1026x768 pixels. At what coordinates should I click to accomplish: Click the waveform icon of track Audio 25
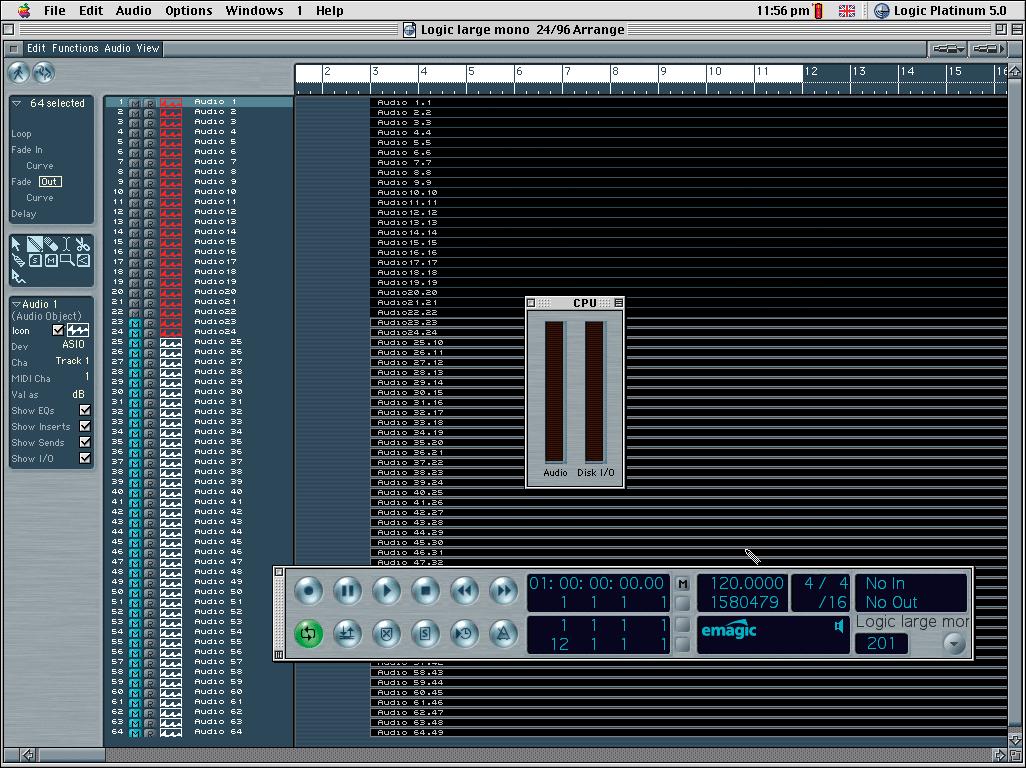tap(171, 343)
